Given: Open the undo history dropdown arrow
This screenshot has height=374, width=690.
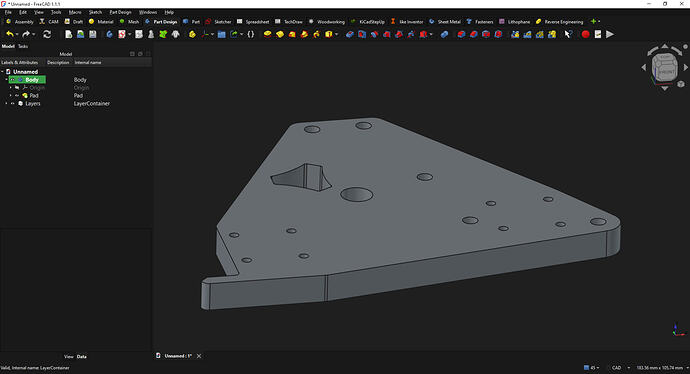Looking at the screenshot, I should click(x=17, y=34).
